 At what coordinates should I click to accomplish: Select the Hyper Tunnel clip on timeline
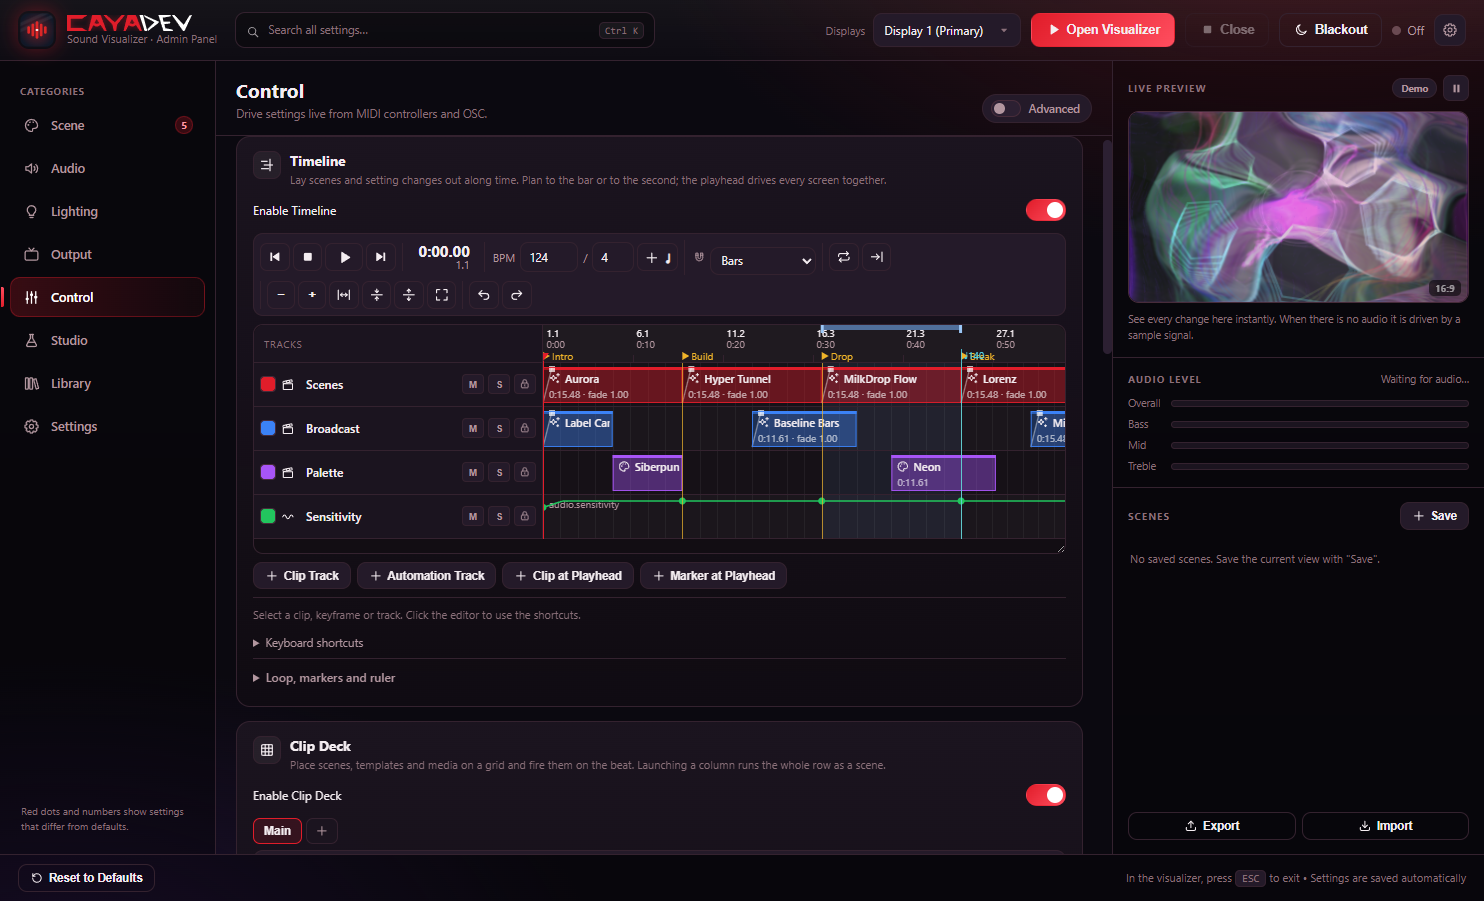tap(752, 385)
